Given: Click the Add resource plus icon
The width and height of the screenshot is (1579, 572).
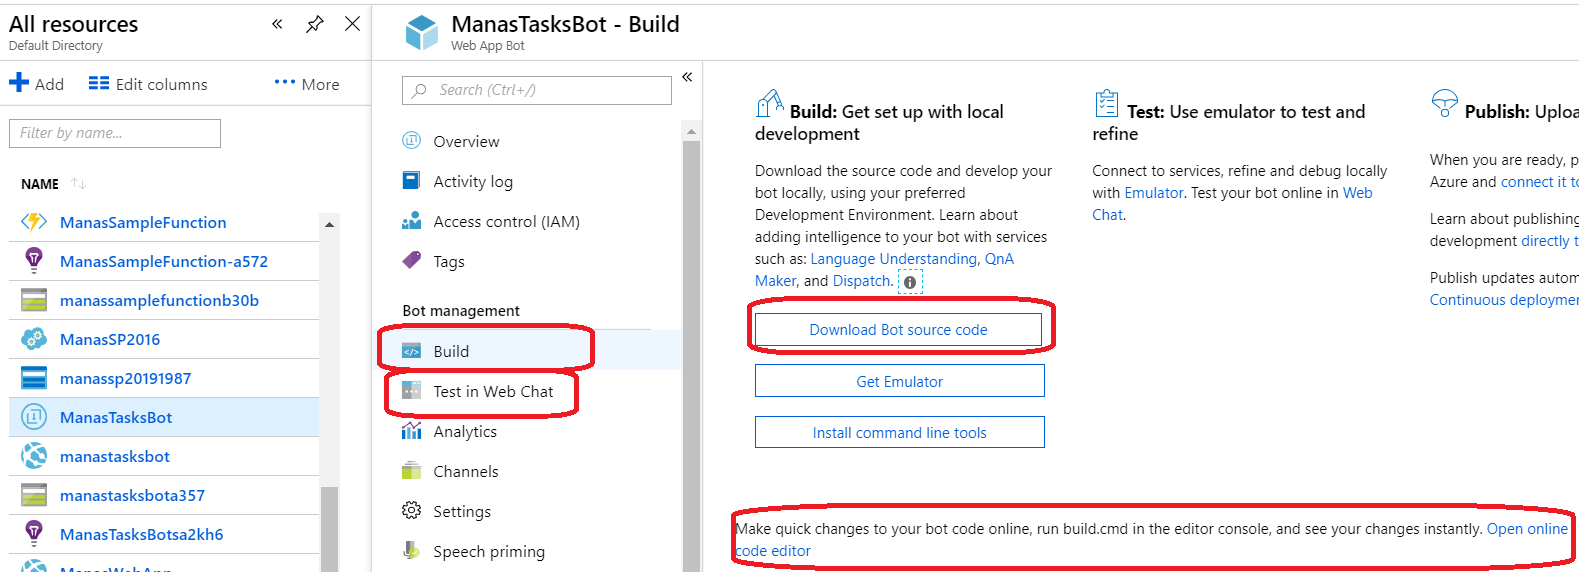Looking at the screenshot, I should click(x=19, y=83).
